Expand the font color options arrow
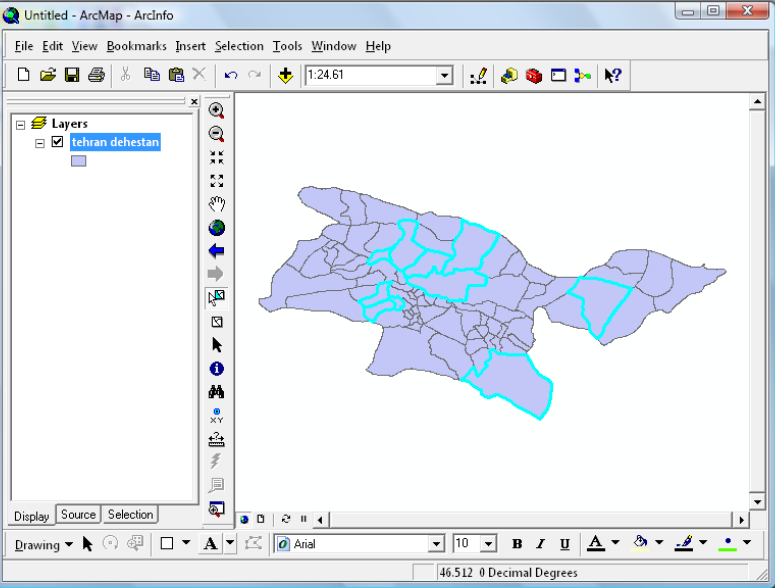Image resolution: width=775 pixels, height=588 pixels. click(615, 543)
